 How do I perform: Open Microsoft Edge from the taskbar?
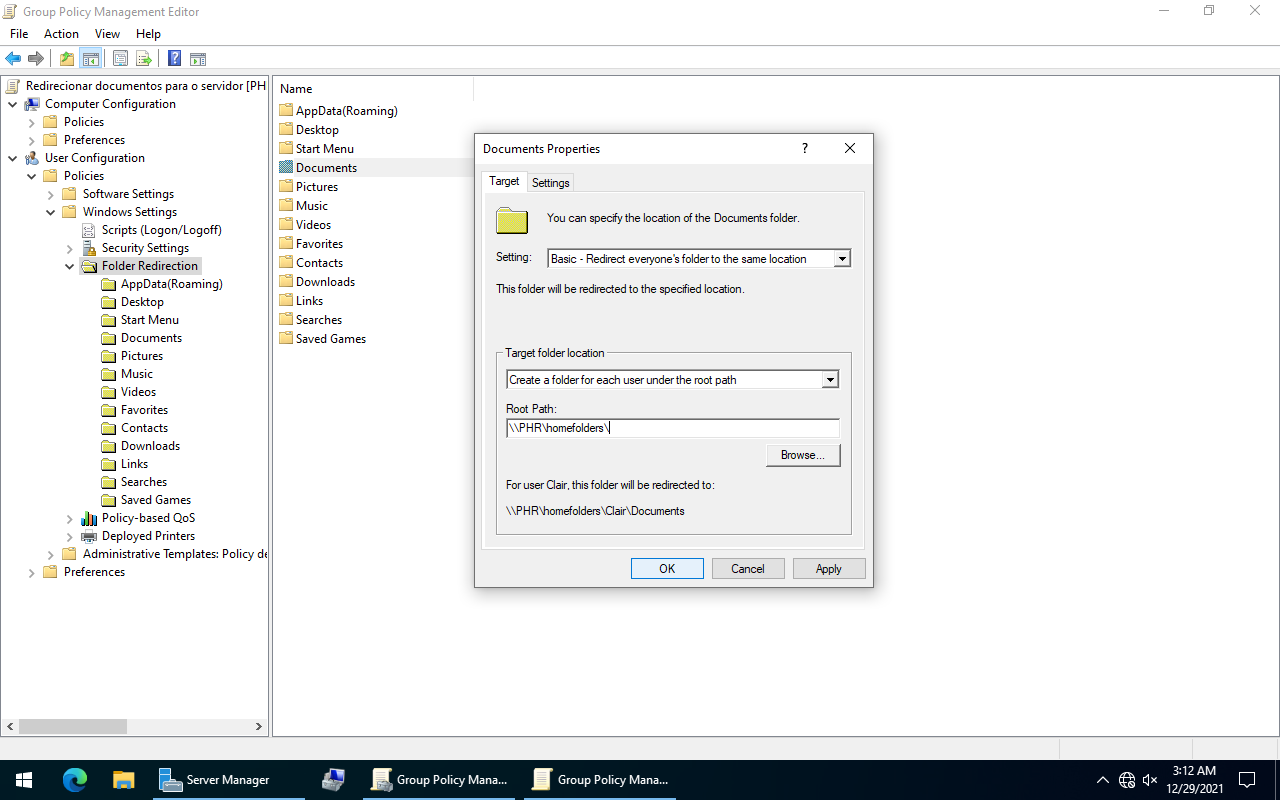tap(75, 780)
